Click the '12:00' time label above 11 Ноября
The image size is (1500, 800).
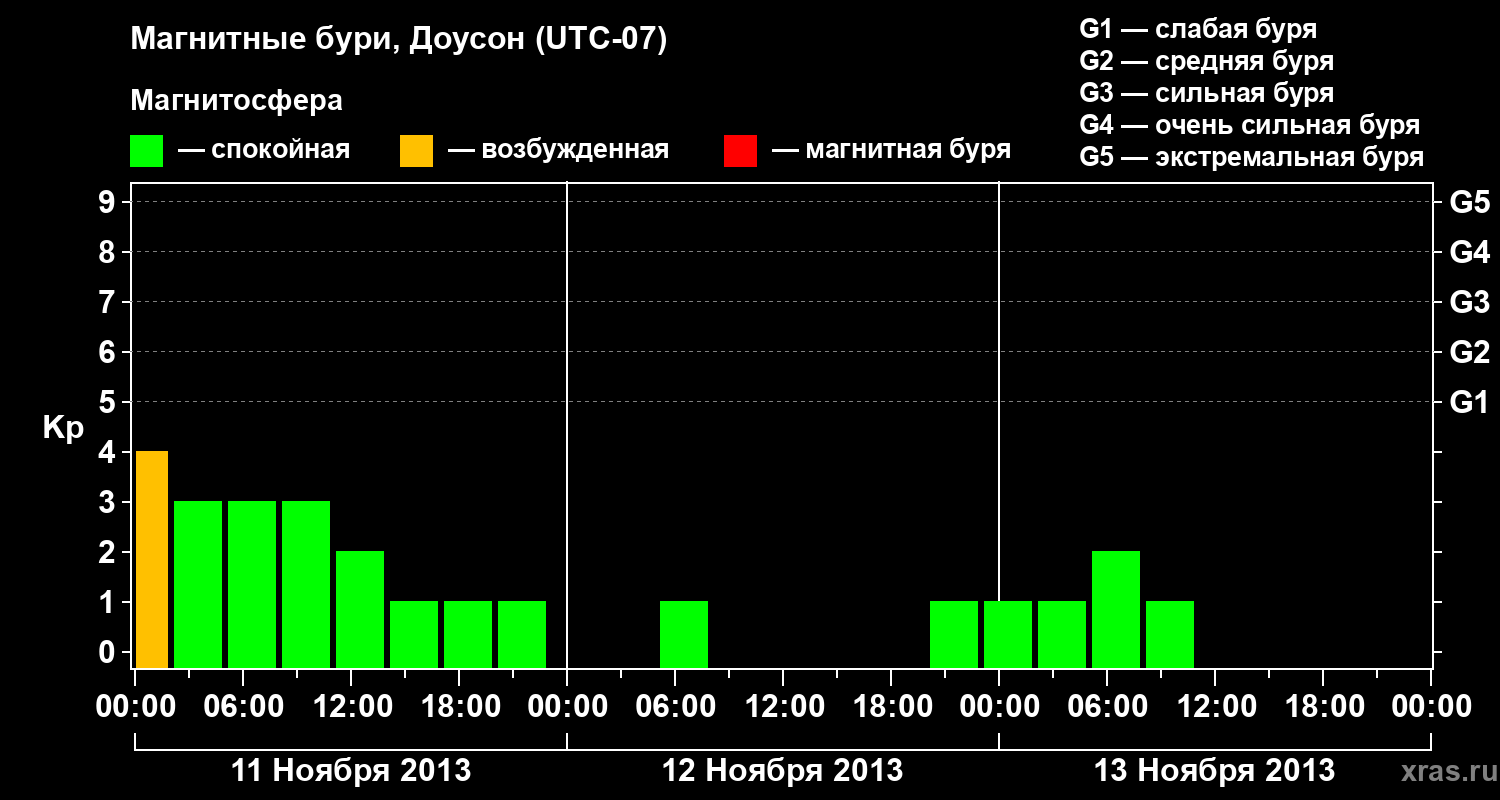click(351, 707)
